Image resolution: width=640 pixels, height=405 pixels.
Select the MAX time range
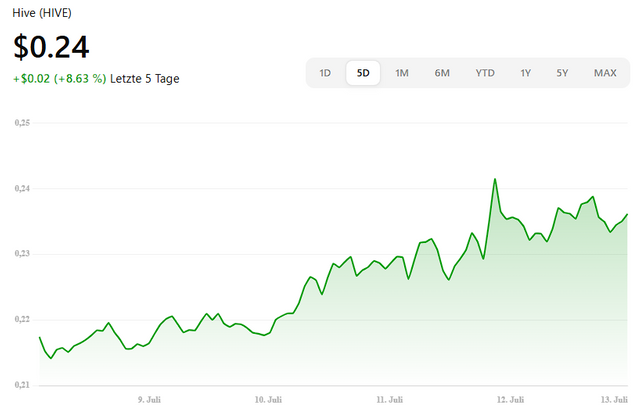[605, 73]
